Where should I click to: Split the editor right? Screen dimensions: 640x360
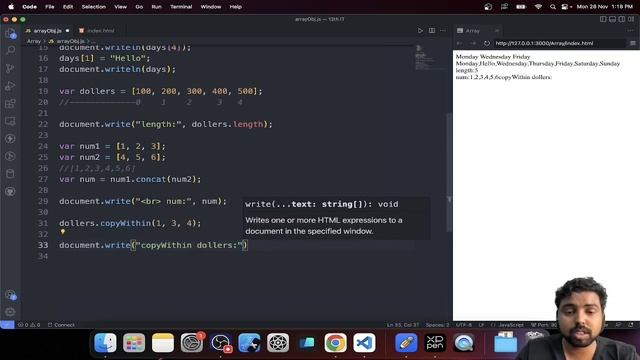tap(431, 31)
